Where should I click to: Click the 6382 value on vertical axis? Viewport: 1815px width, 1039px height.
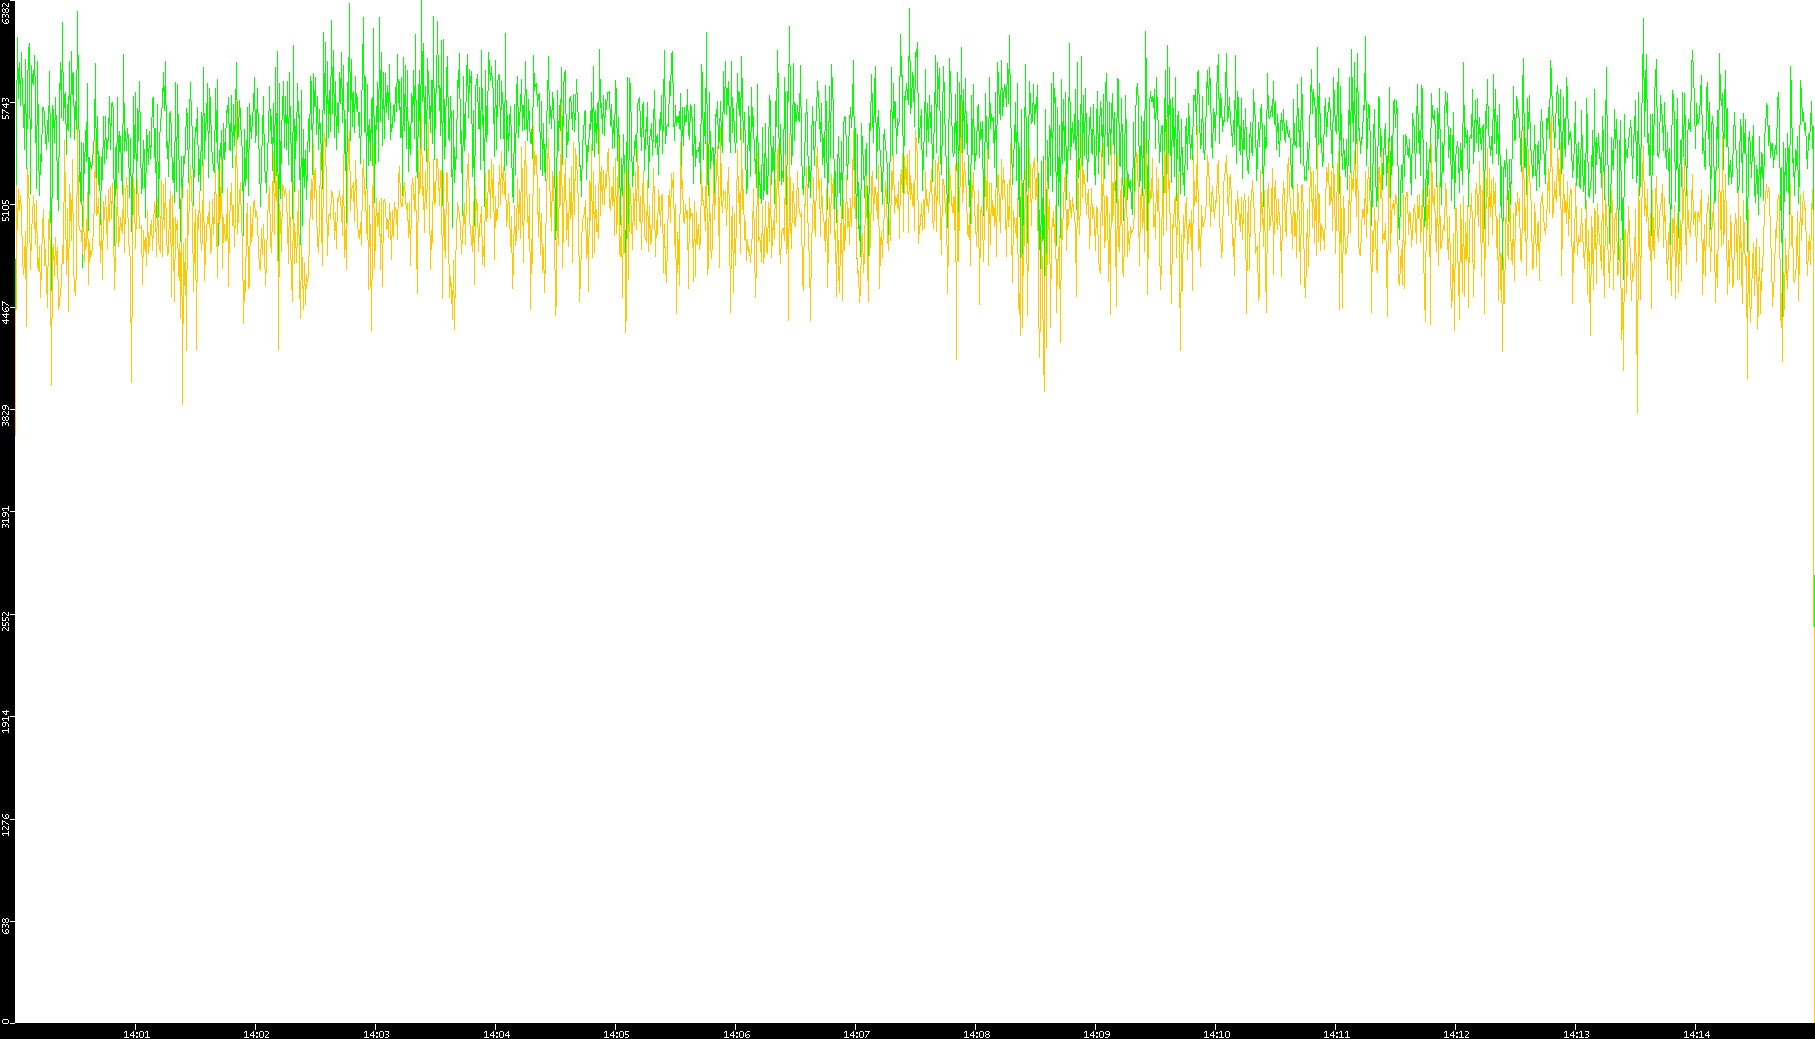6,13
